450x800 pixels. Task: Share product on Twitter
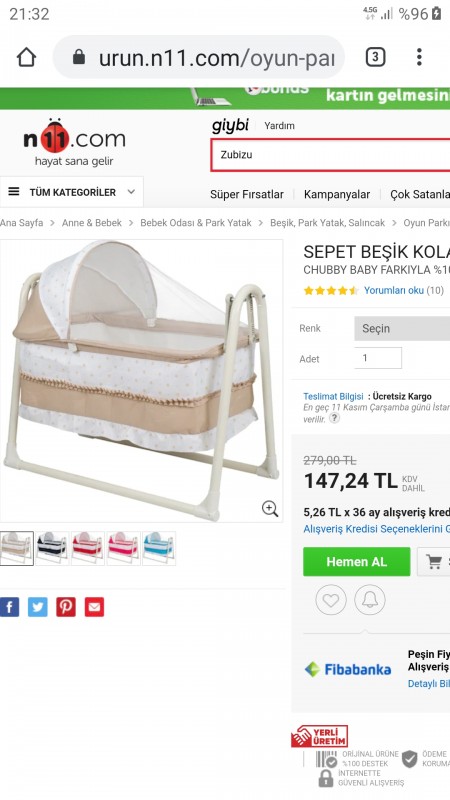tap(37, 607)
